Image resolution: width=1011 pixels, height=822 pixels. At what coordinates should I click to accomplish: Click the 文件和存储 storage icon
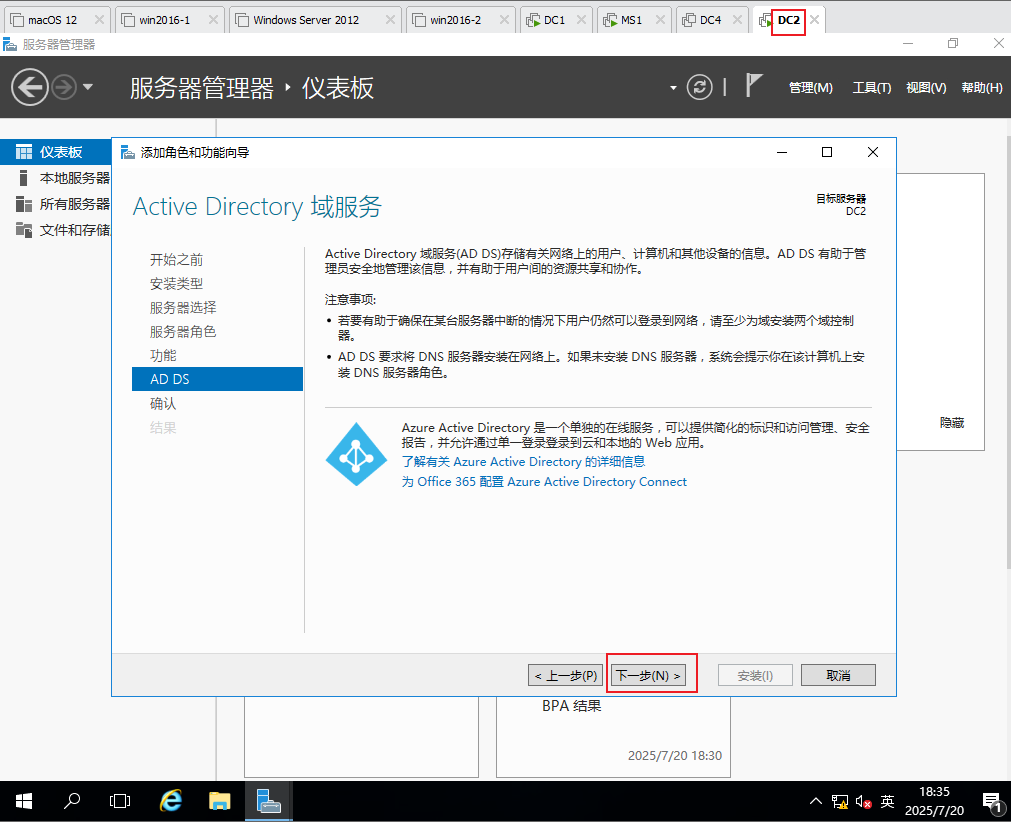click(24, 230)
